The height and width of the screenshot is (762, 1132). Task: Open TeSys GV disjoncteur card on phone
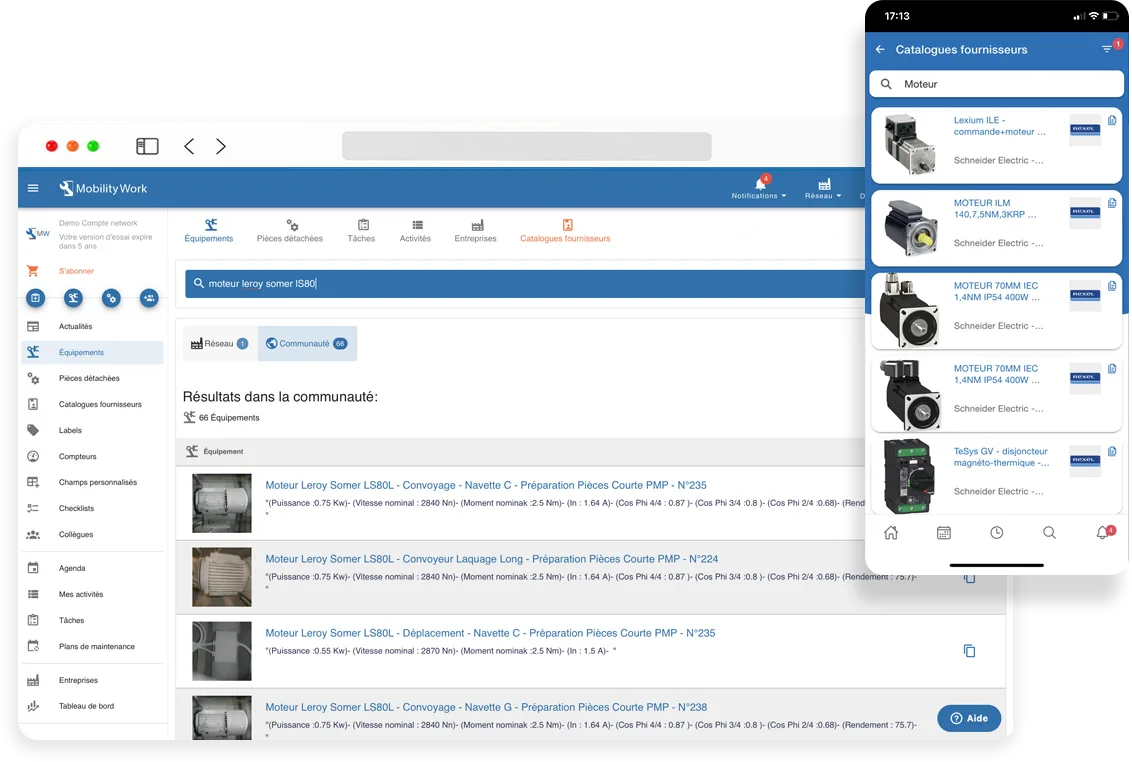coord(996,477)
